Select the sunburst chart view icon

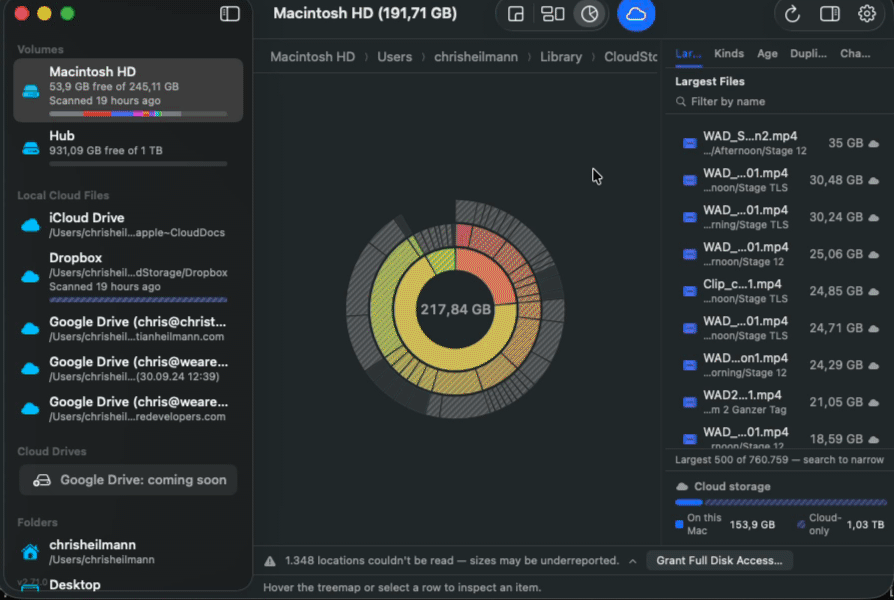pos(590,14)
